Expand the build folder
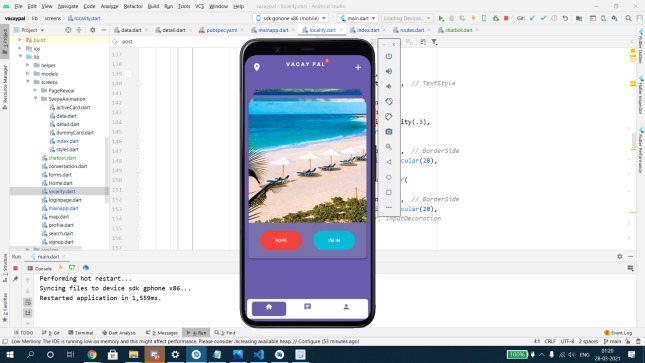This screenshot has height=363, width=645. tap(20, 40)
